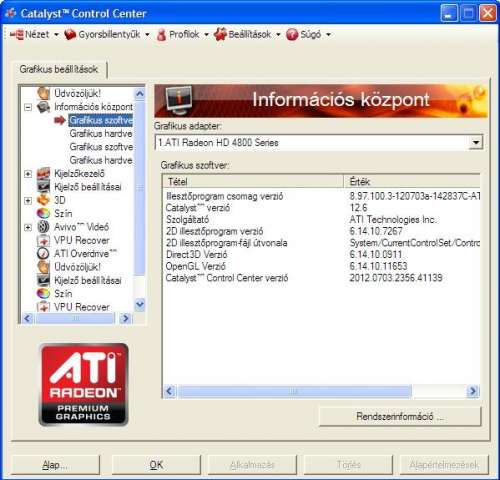The height and width of the screenshot is (480, 500).
Task: Click the second Szín color-wheel icon
Action: 43,294
